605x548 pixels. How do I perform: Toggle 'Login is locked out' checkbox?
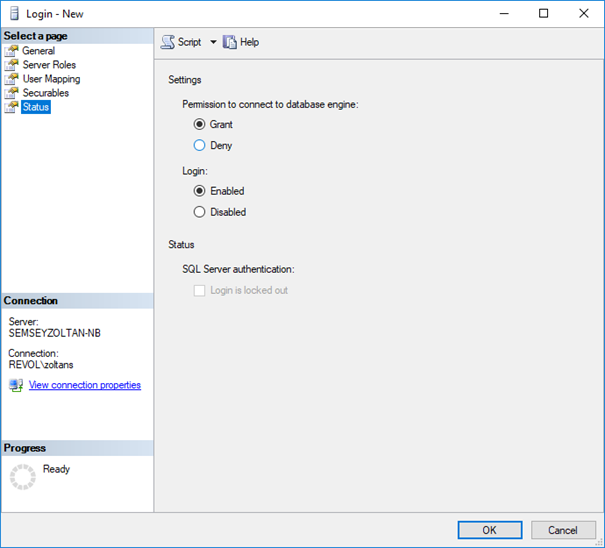click(200, 291)
